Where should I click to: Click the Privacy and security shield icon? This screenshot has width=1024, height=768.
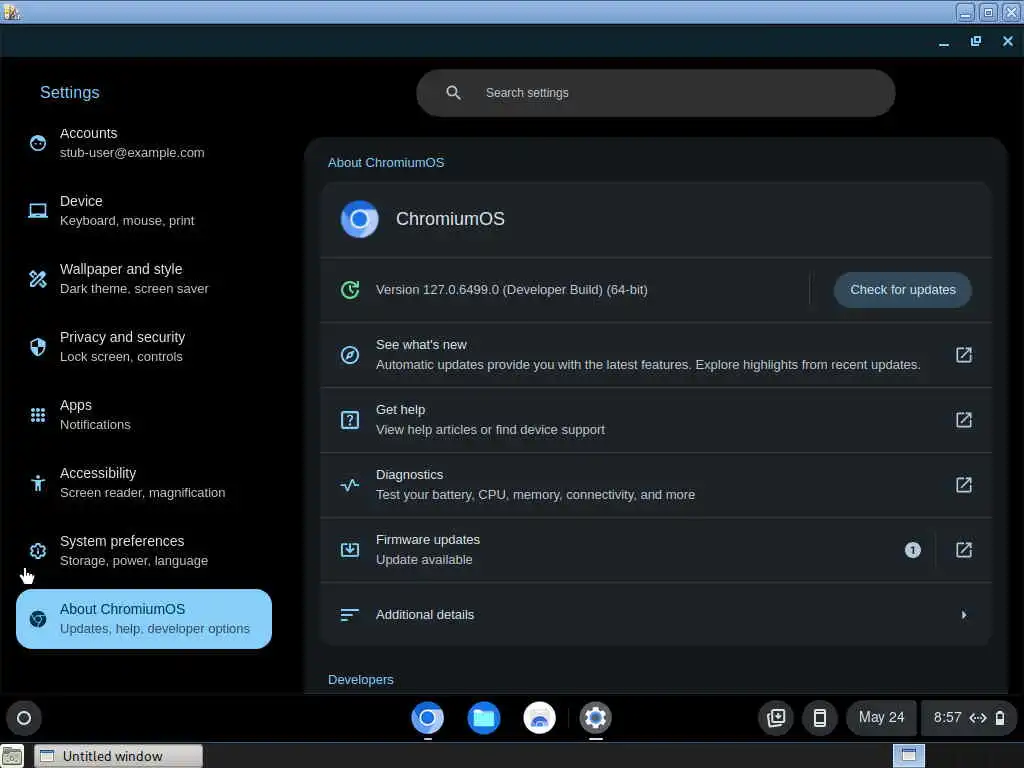38,347
